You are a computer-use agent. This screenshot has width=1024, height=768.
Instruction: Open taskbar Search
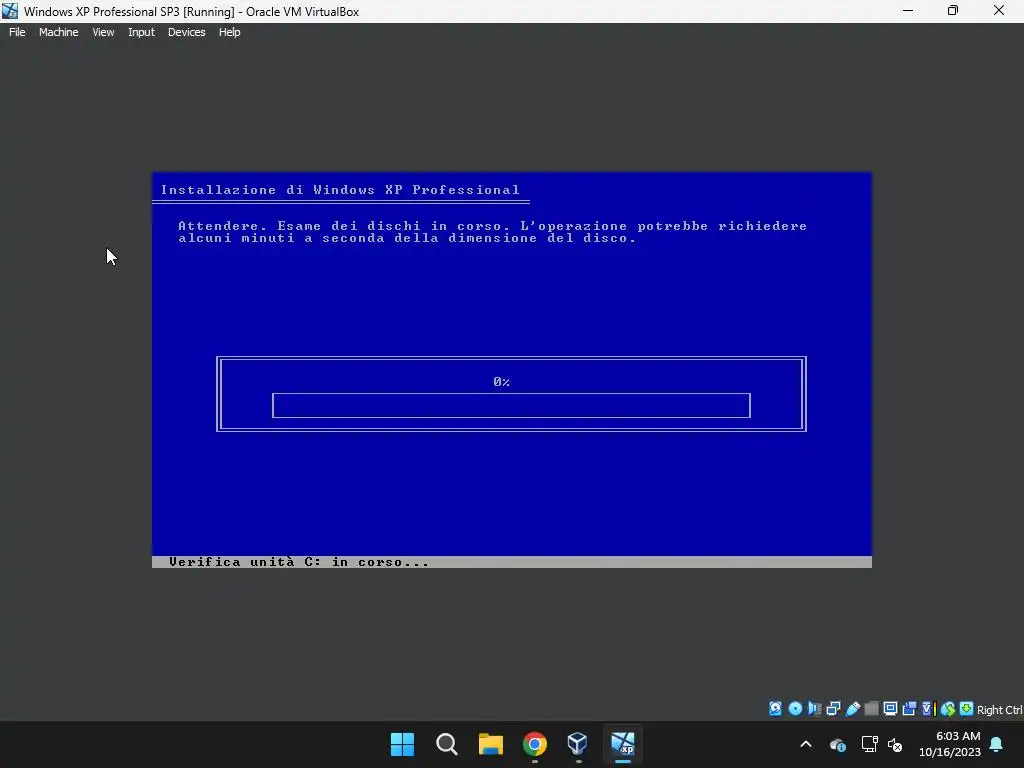[x=447, y=744]
